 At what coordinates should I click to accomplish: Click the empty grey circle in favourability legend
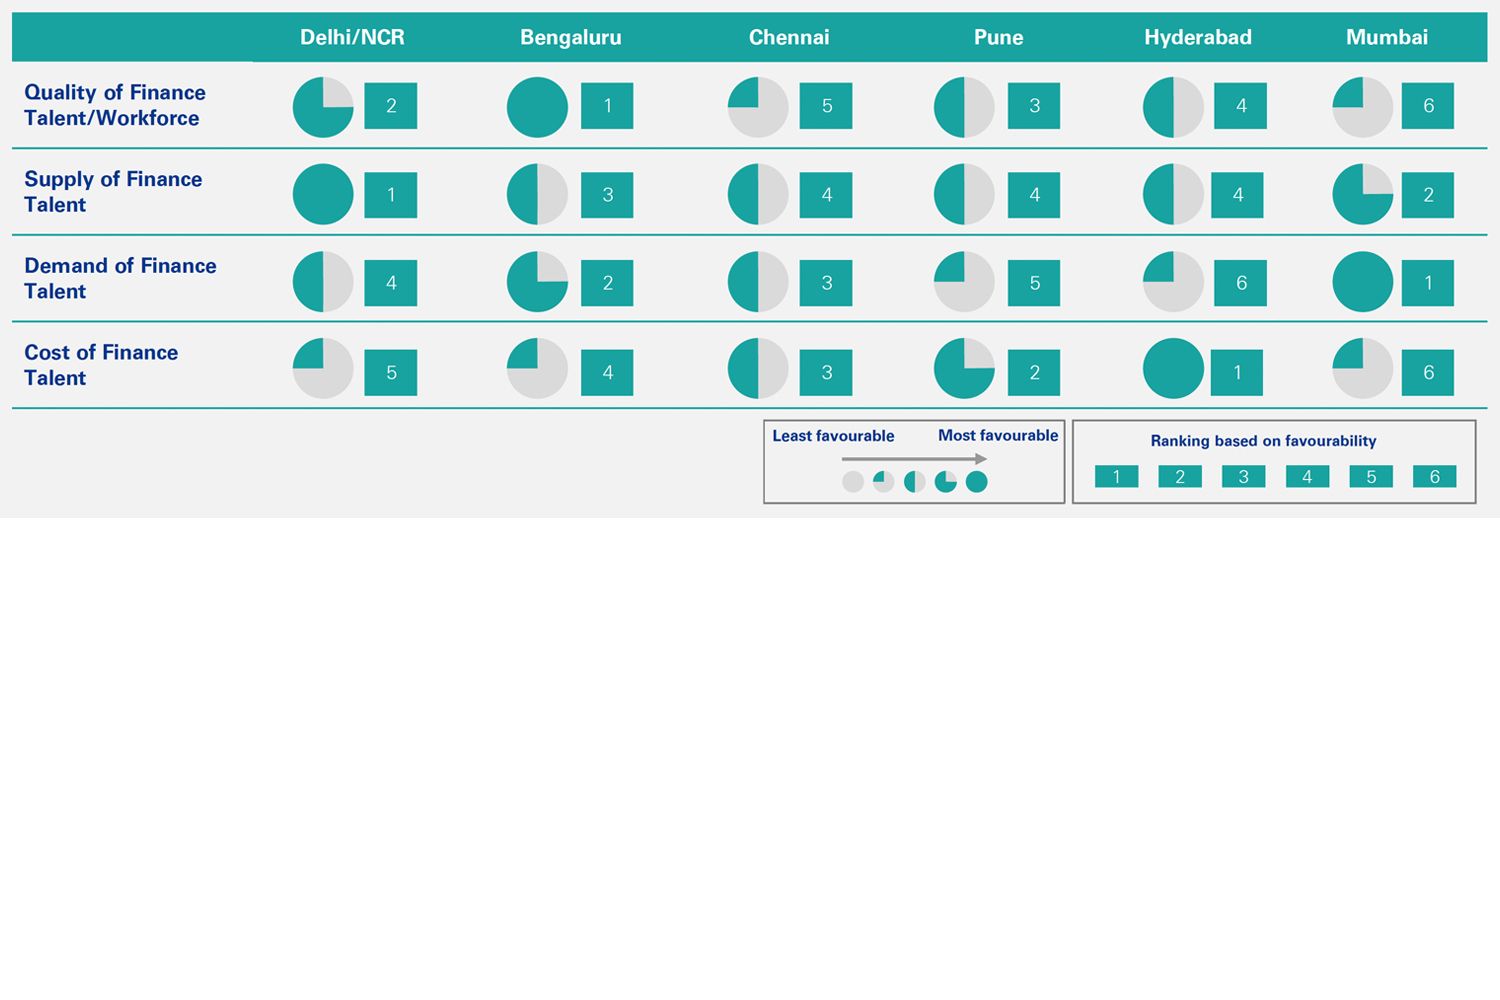click(x=853, y=482)
